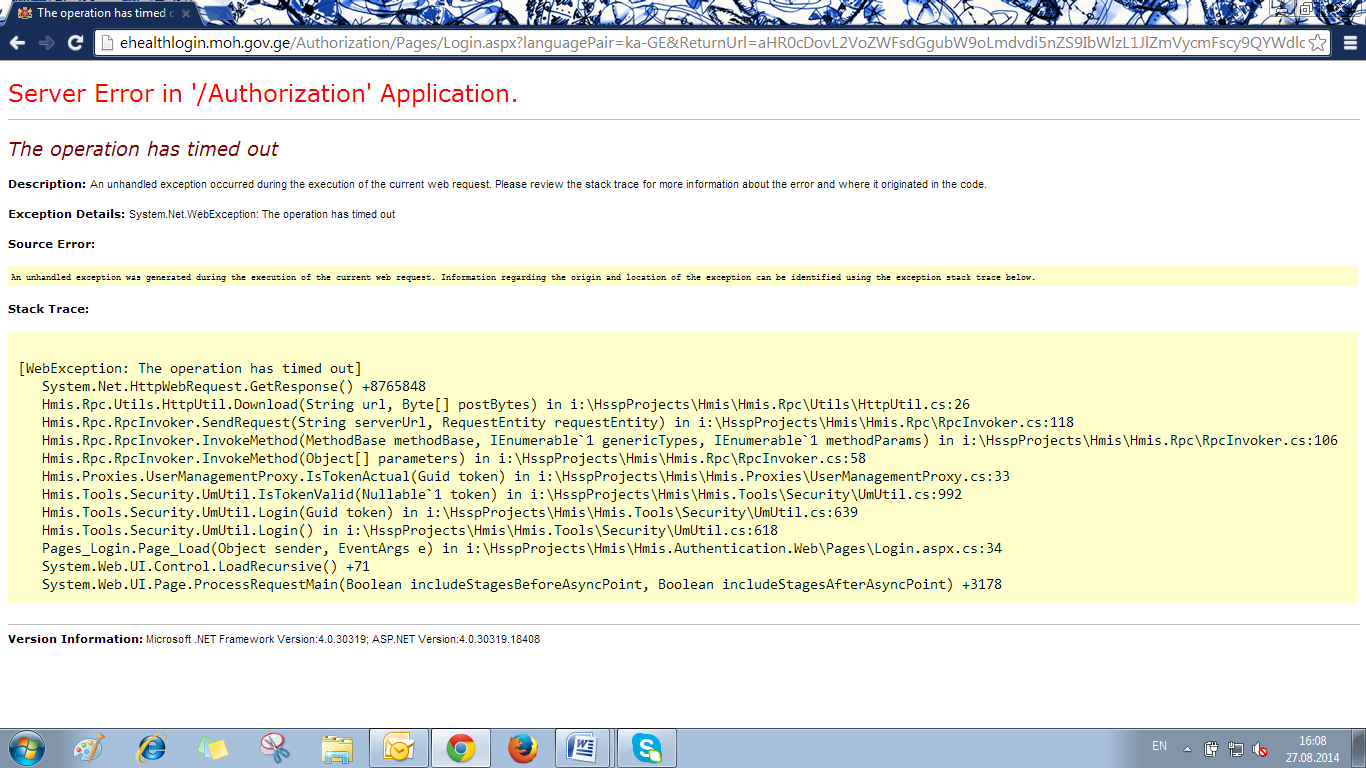Open the EN input language selector
Image resolution: width=1366 pixels, height=768 pixels.
[1159, 746]
